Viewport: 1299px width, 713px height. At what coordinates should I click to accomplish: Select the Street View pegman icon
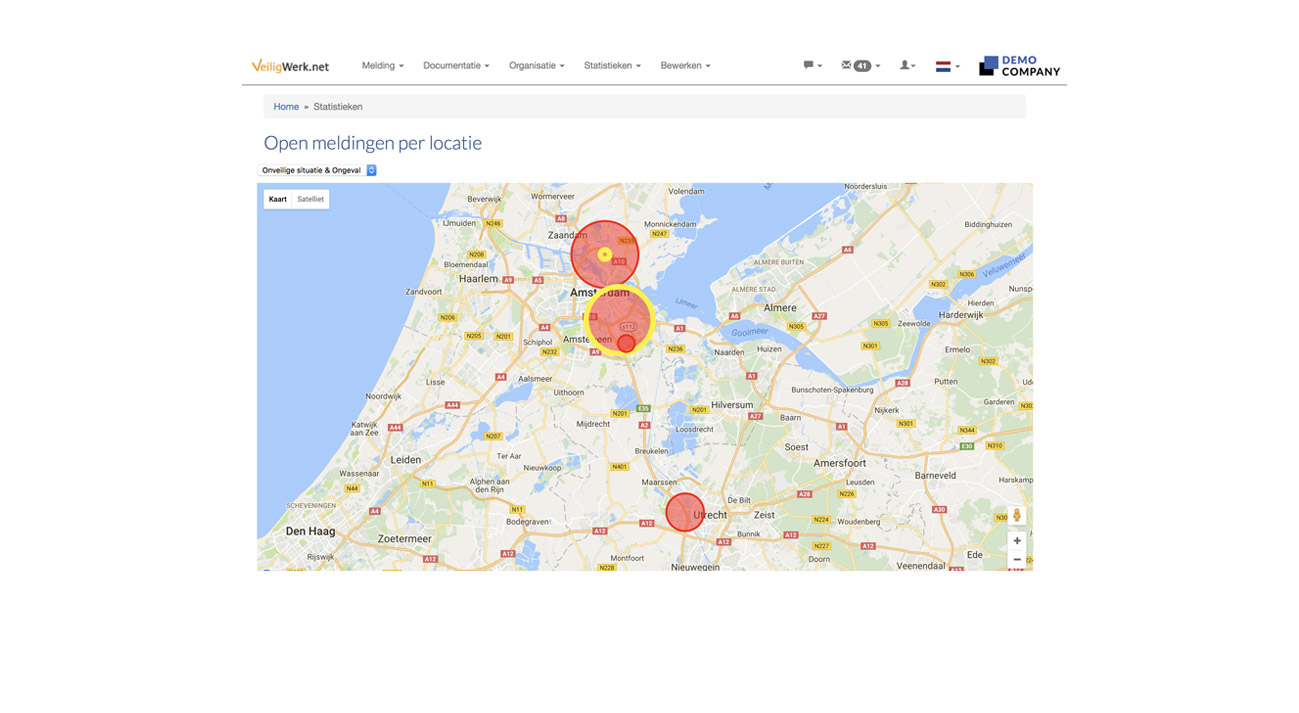[1017, 516]
